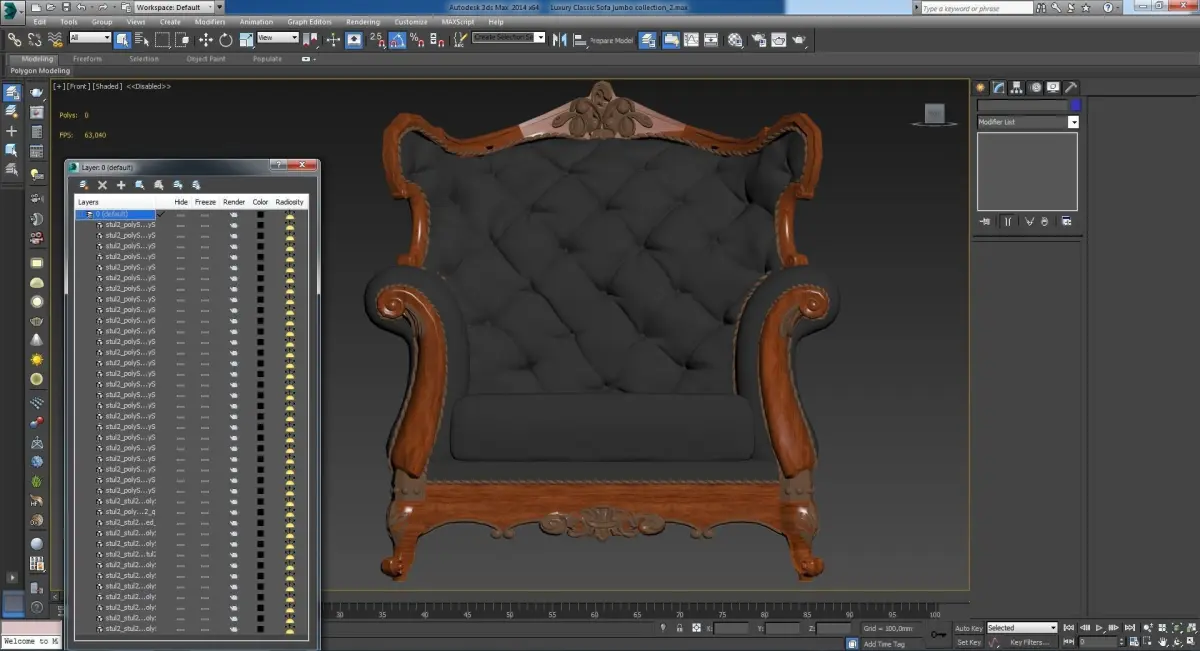Click the Undo arrow in quick access toolbar
The image size is (1200, 651).
80,7
